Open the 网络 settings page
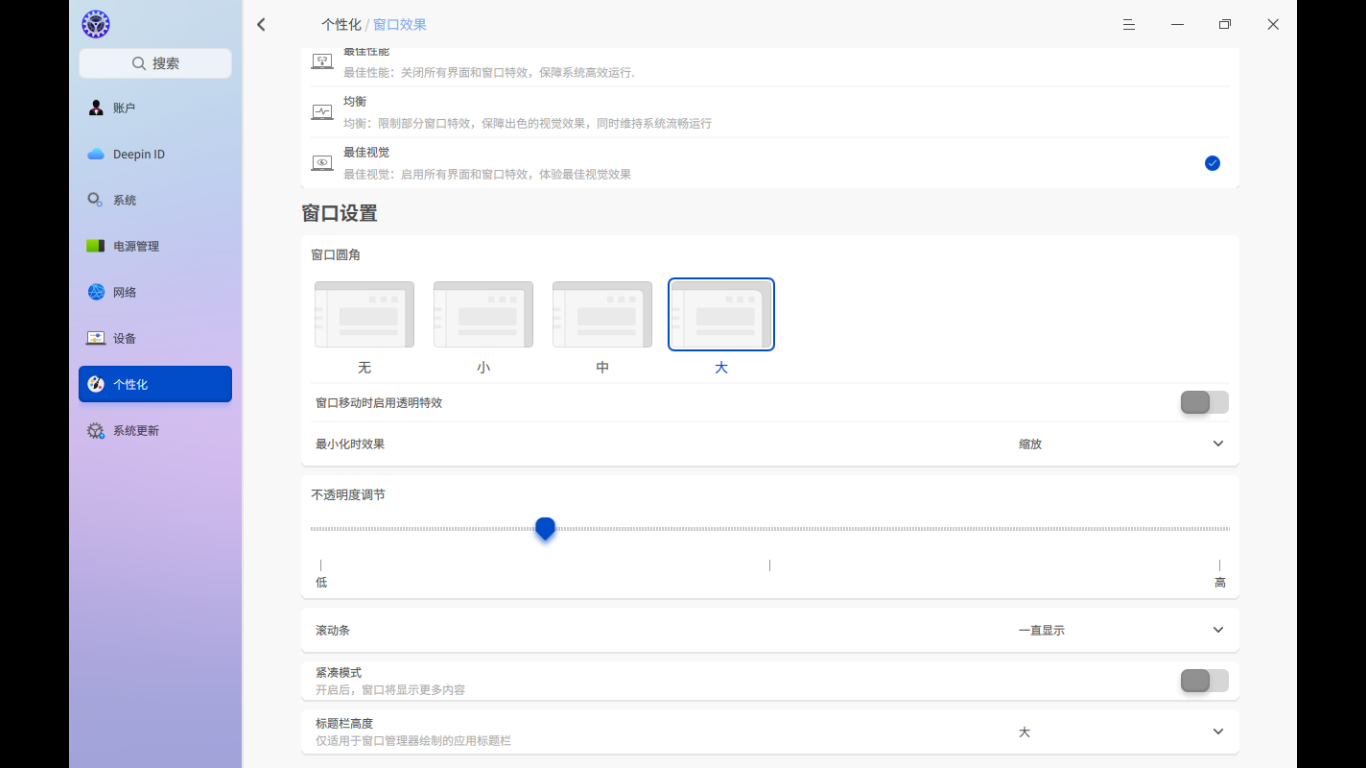Screen dimensions: 1366x768 click(x=155, y=292)
